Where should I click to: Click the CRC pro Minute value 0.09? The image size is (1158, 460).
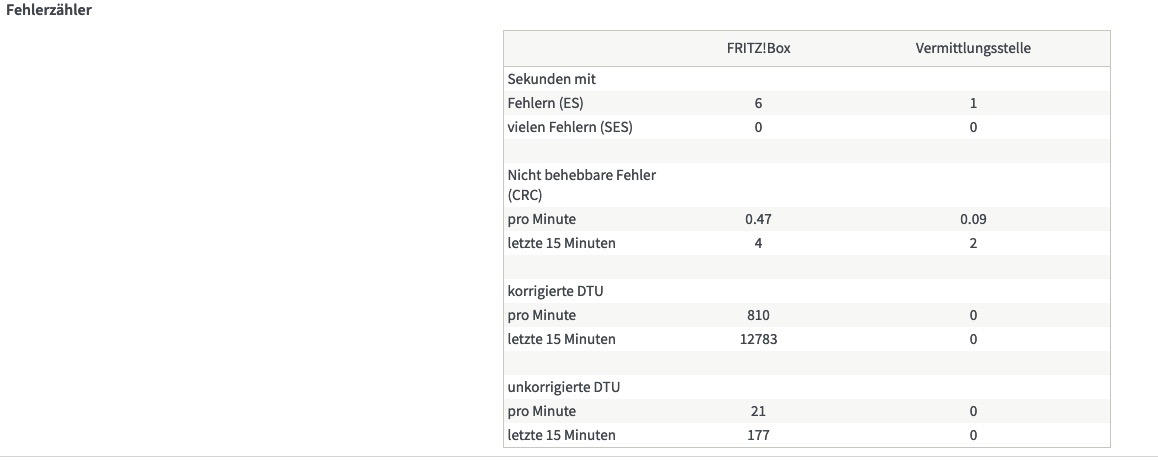(x=973, y=219)
